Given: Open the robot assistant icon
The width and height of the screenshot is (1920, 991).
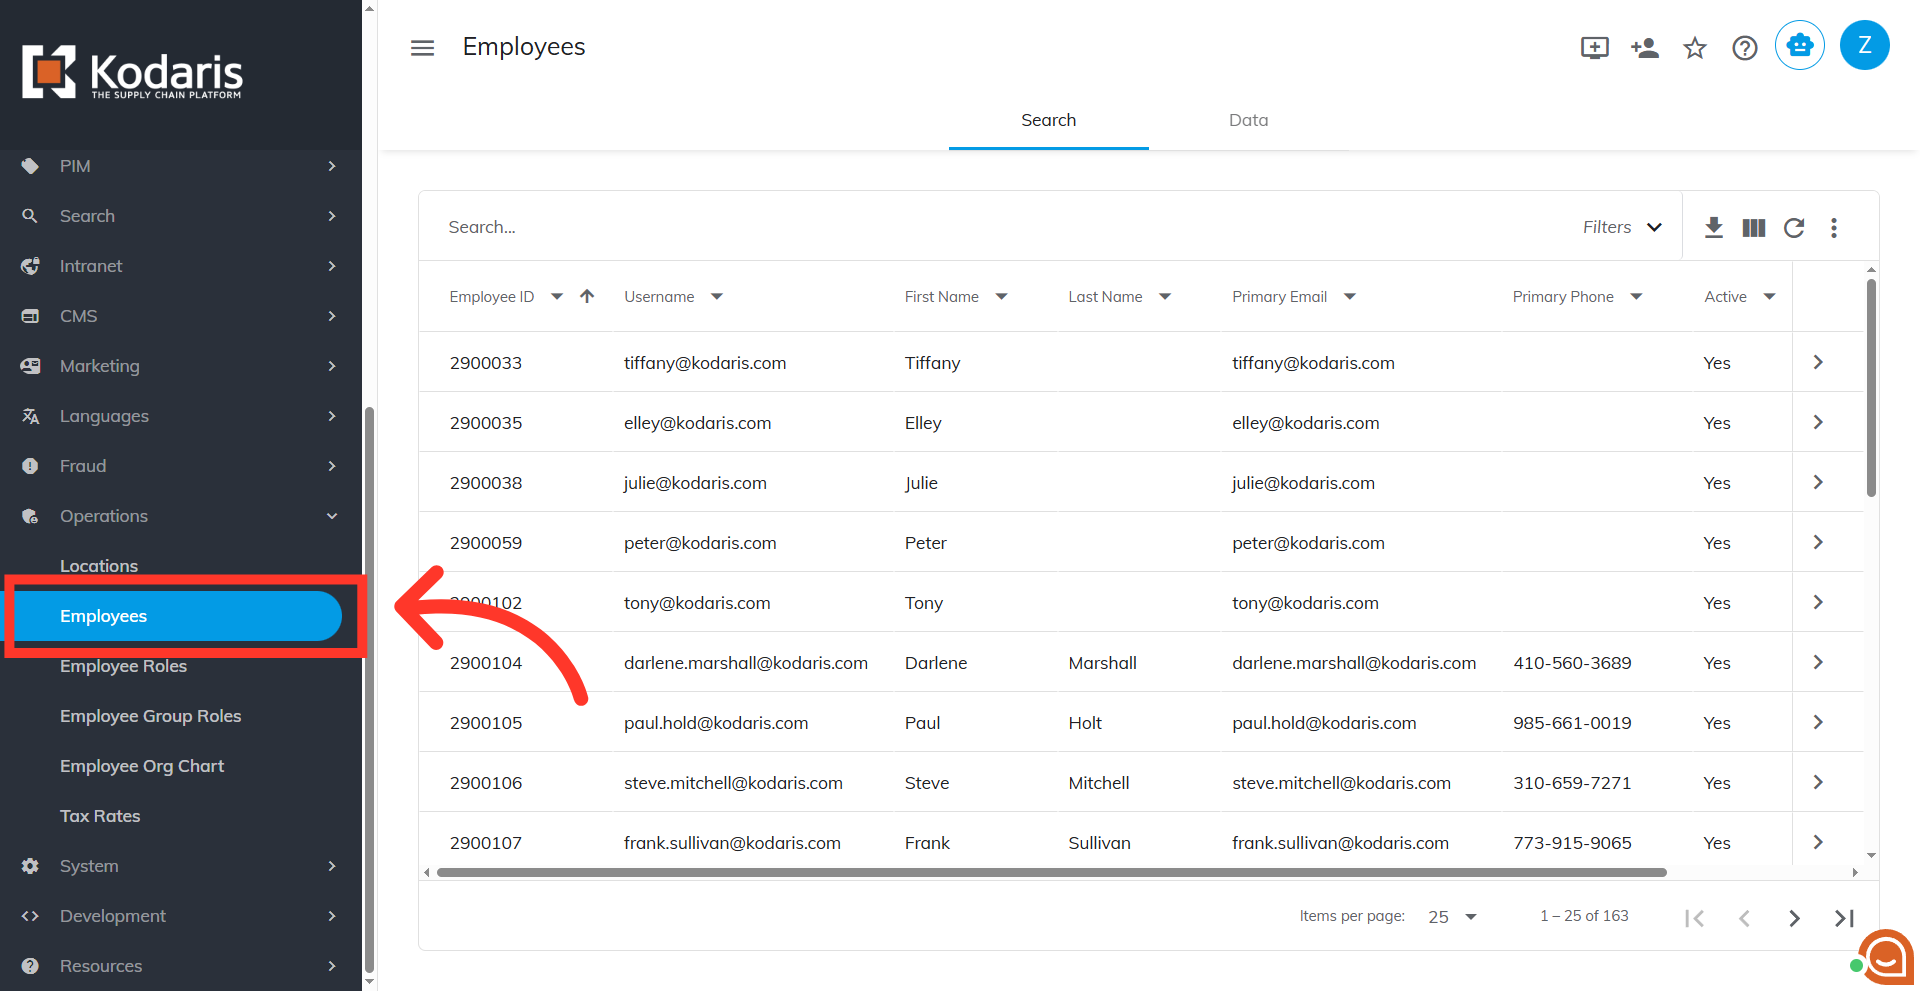Looking at the screenshot, I should [1800, 45].
